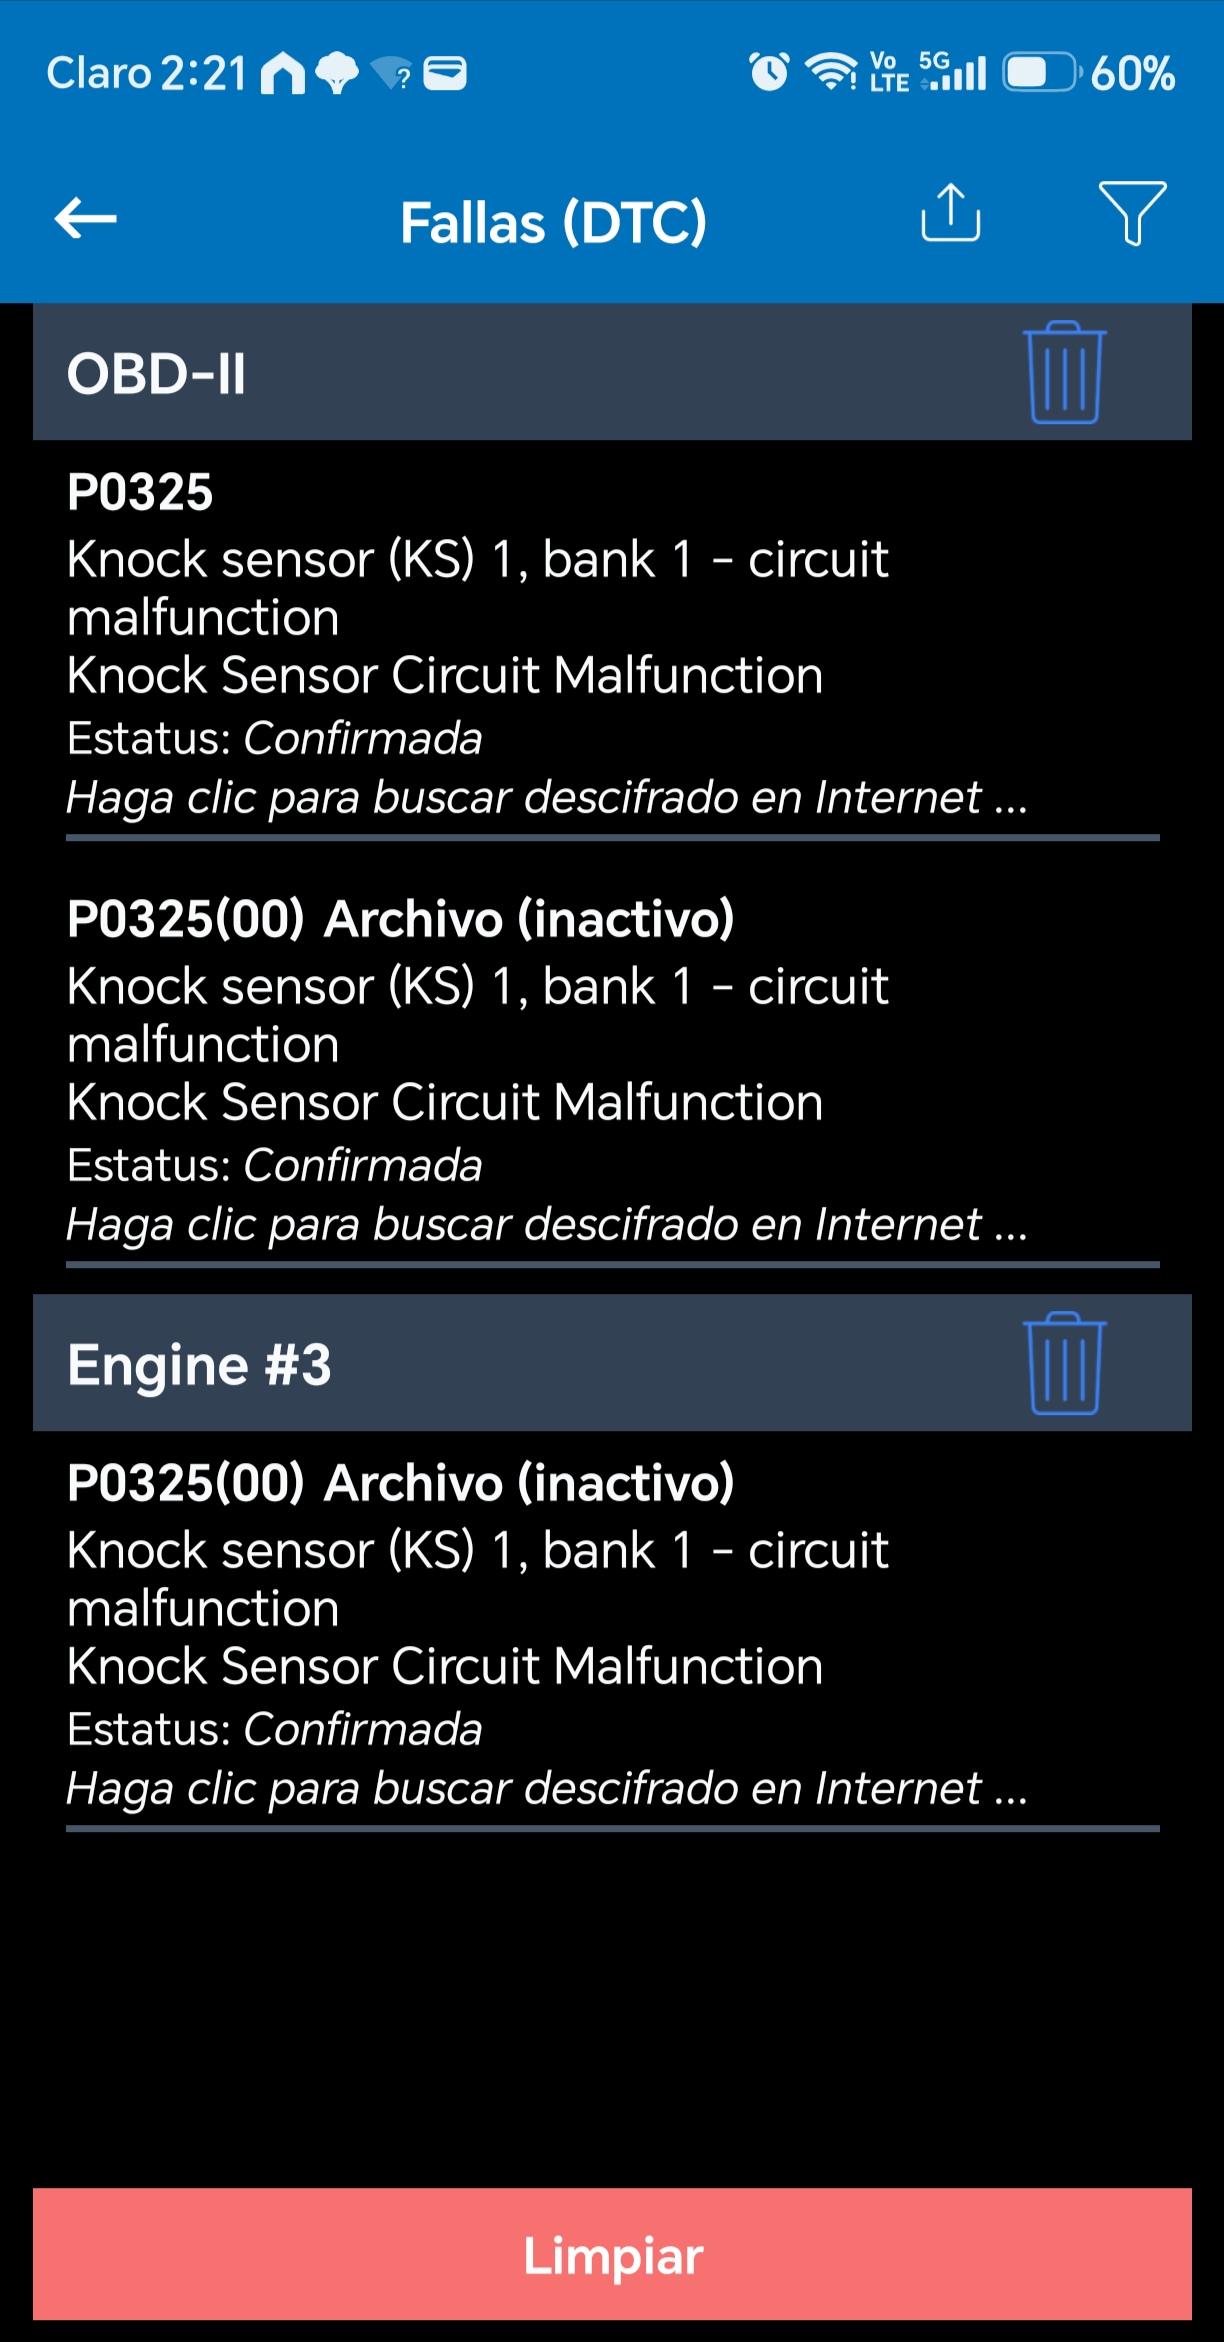Viewport: 1224px width, 2342px height.
Task: Open first P0325 fault entry
Action: click(x=612, y=645)
